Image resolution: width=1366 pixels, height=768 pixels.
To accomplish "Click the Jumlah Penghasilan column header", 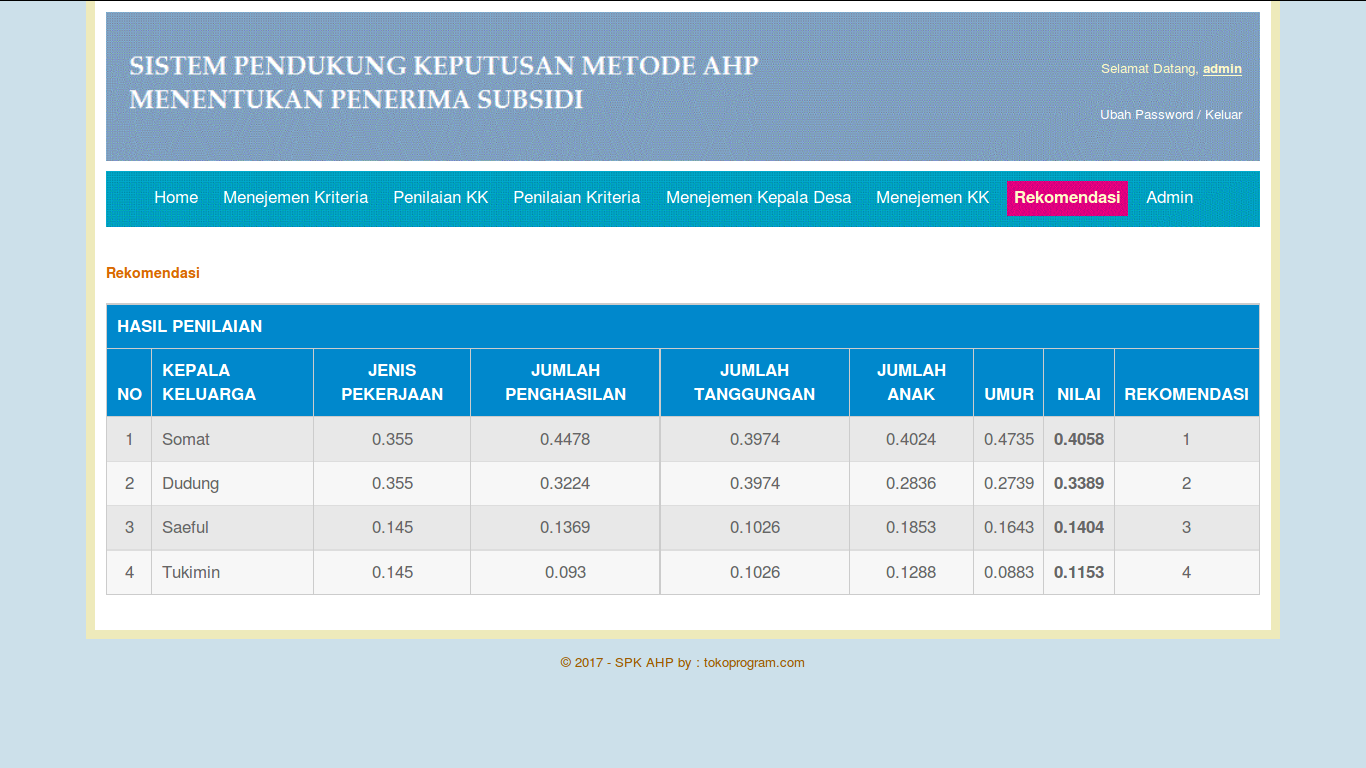I will 565,382.
